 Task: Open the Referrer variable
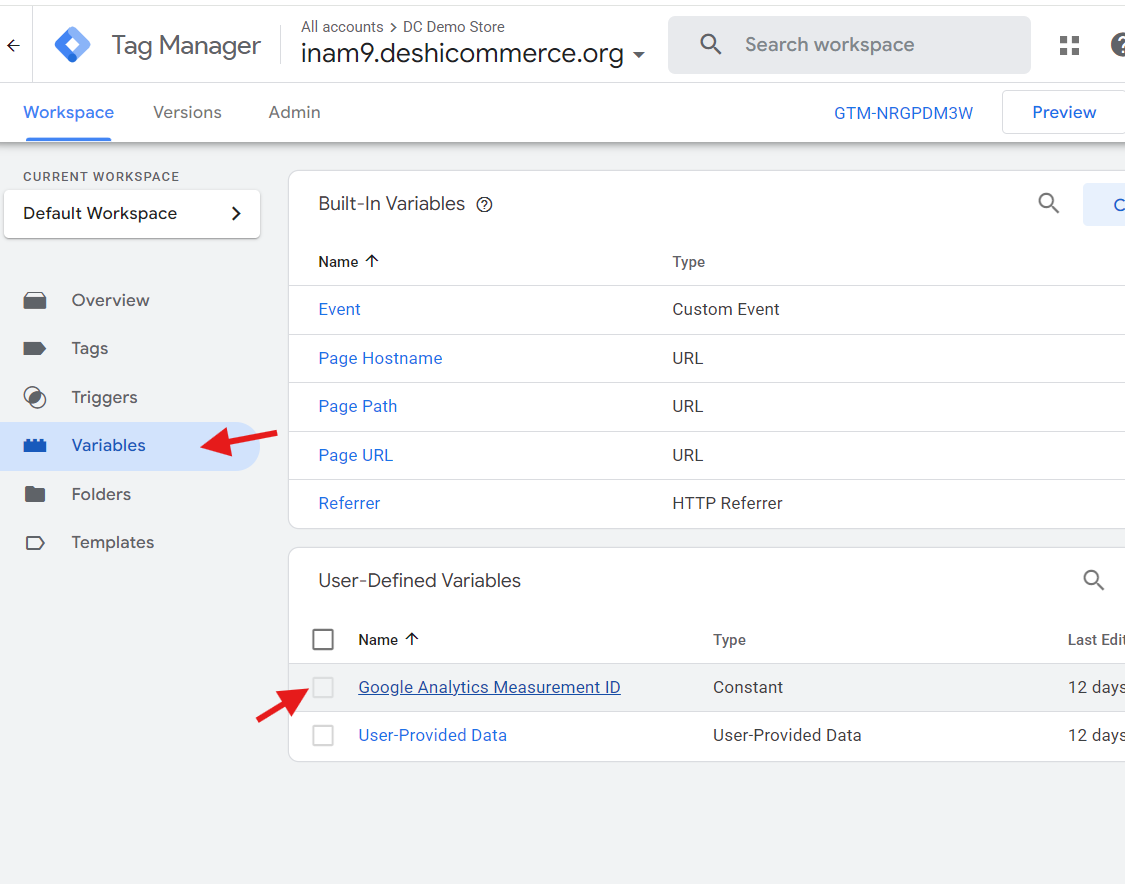coord(349,503)
